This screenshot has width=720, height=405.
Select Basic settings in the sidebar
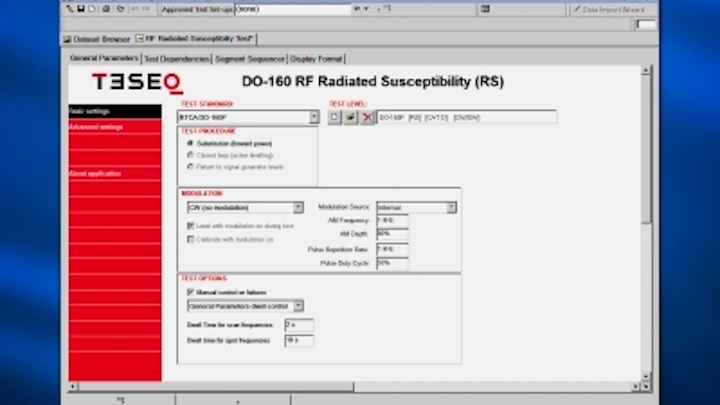click(x=115, y=111)
